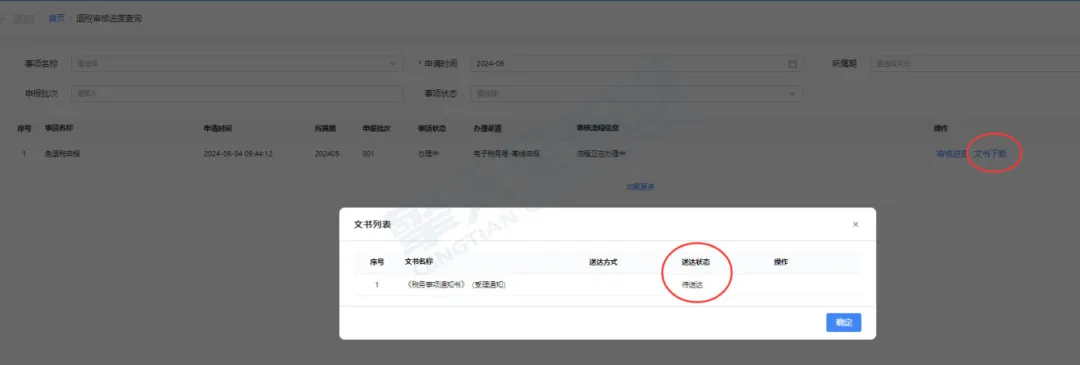Select the 免退税申报 table row
Screen dimensions: 1080x365
pos(540,154)
